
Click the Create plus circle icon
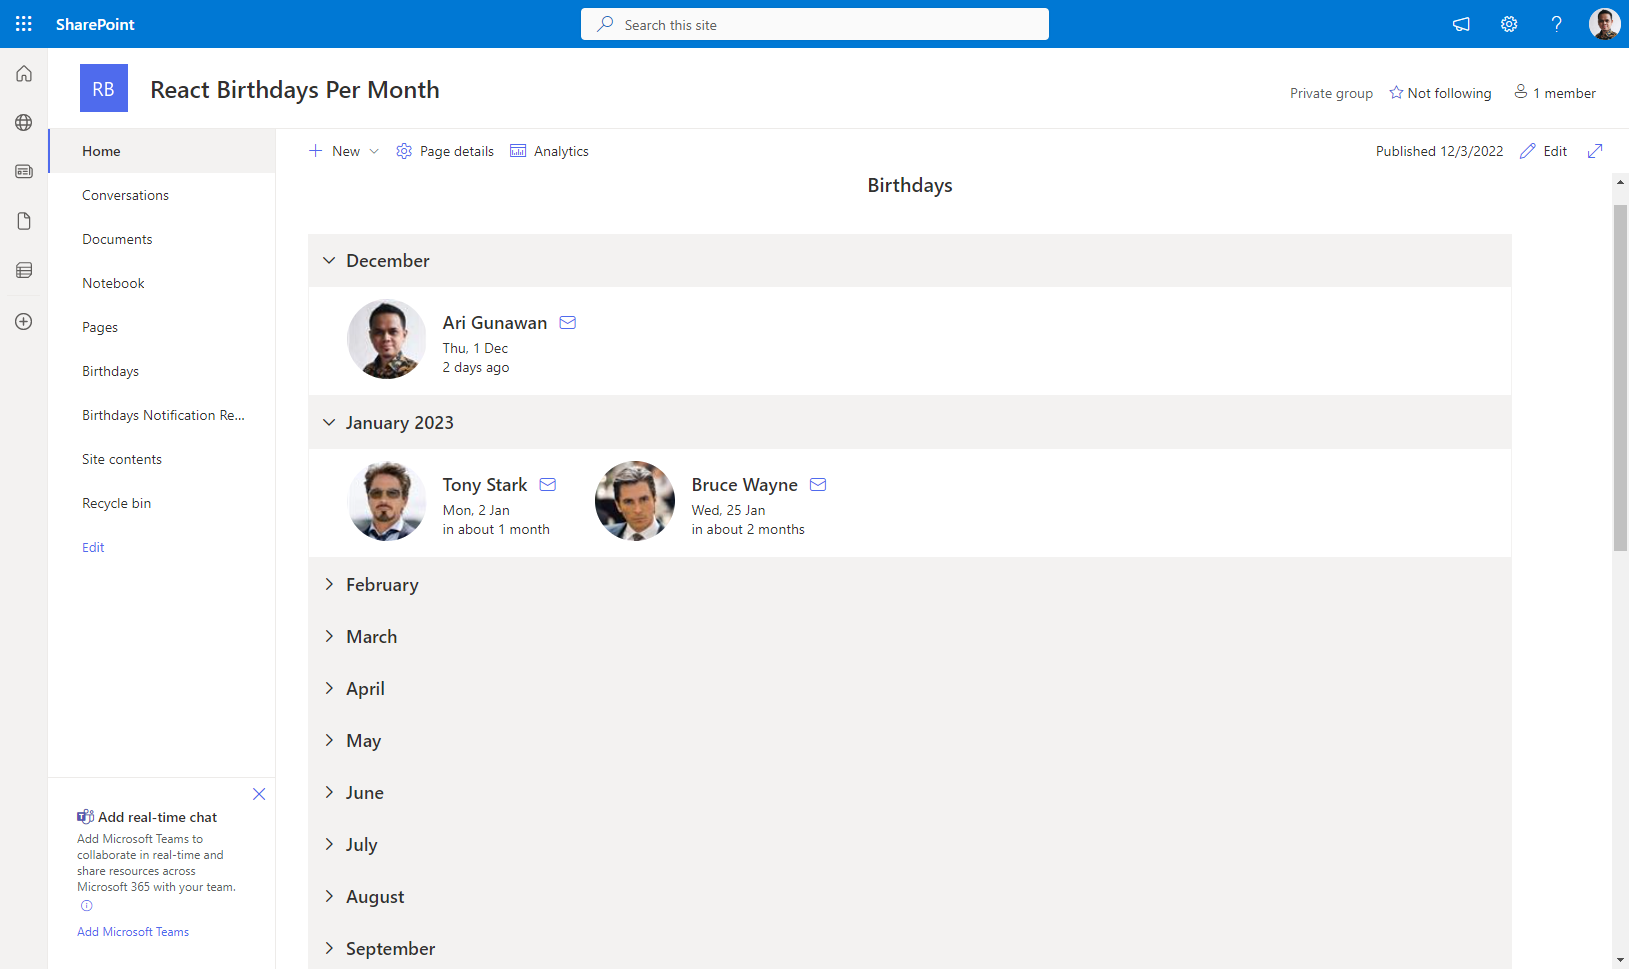point(24,322)
